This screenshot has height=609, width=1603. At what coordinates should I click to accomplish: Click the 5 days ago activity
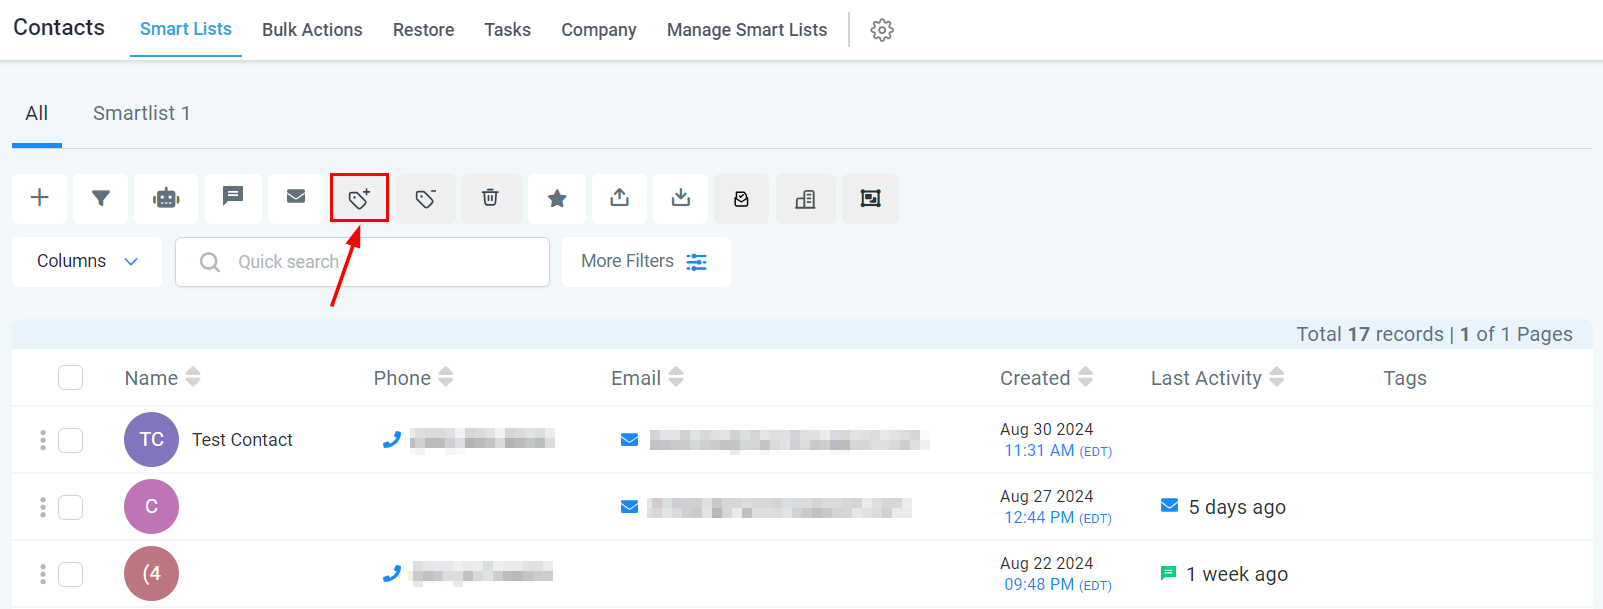coord(1237,507)
